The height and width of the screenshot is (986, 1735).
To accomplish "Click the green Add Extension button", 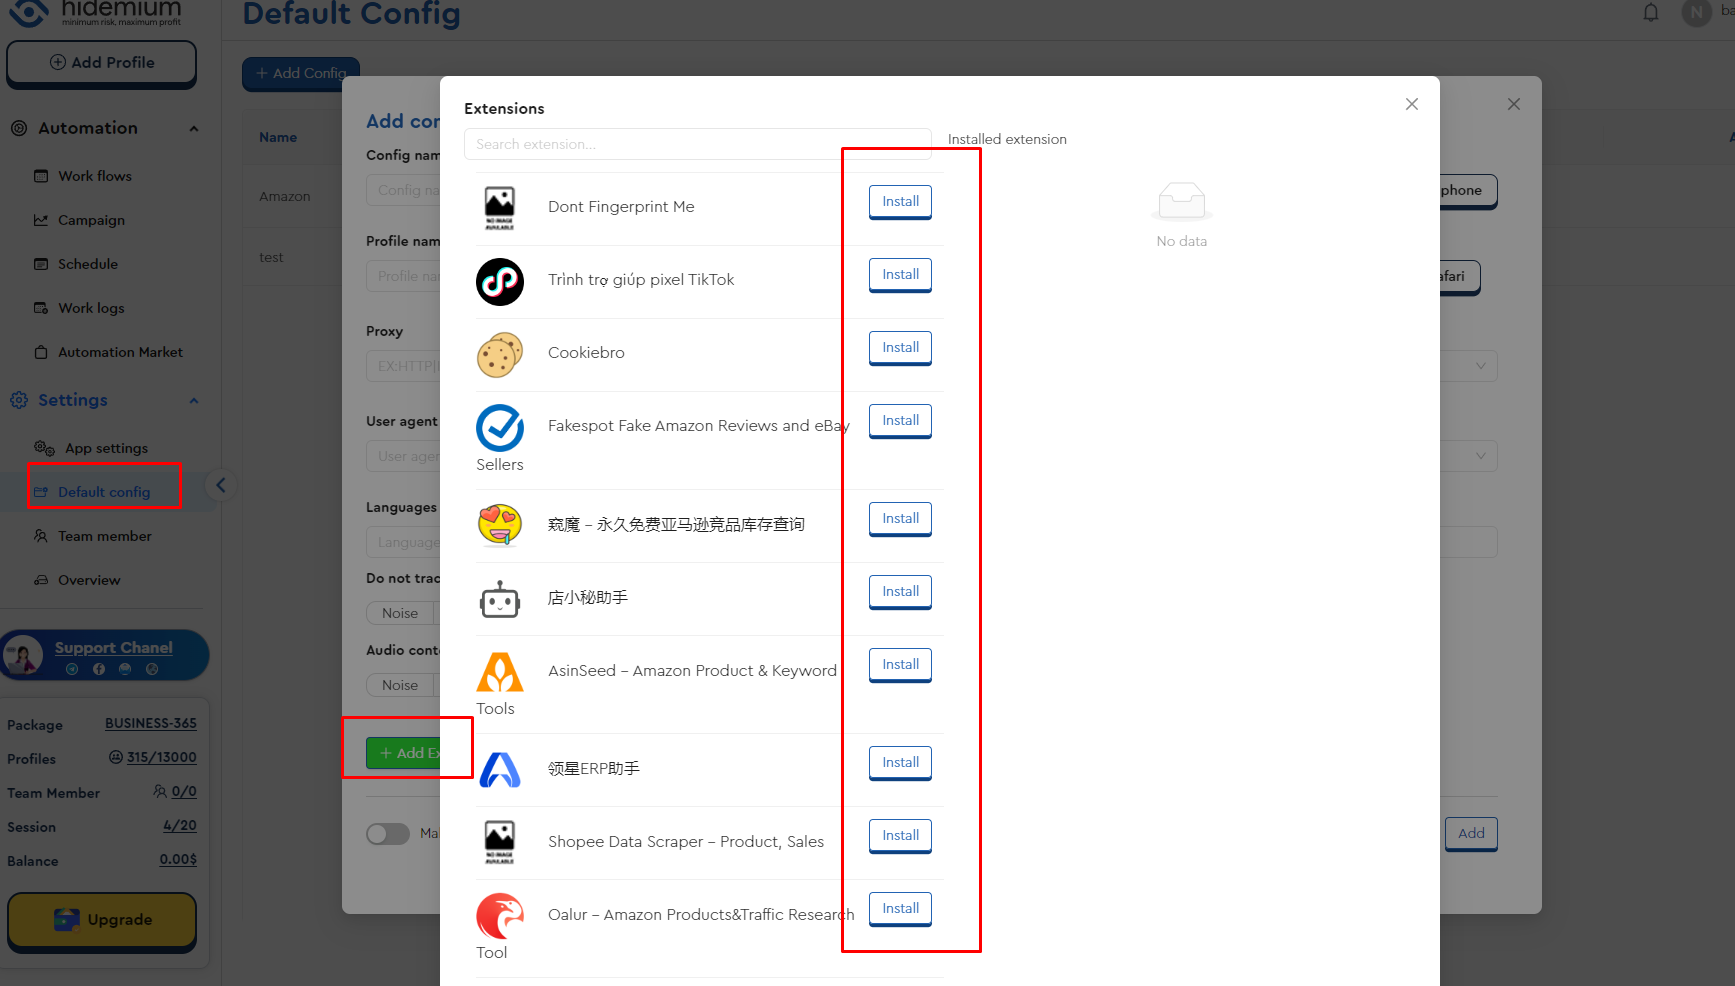I will (x=404, y=753).
